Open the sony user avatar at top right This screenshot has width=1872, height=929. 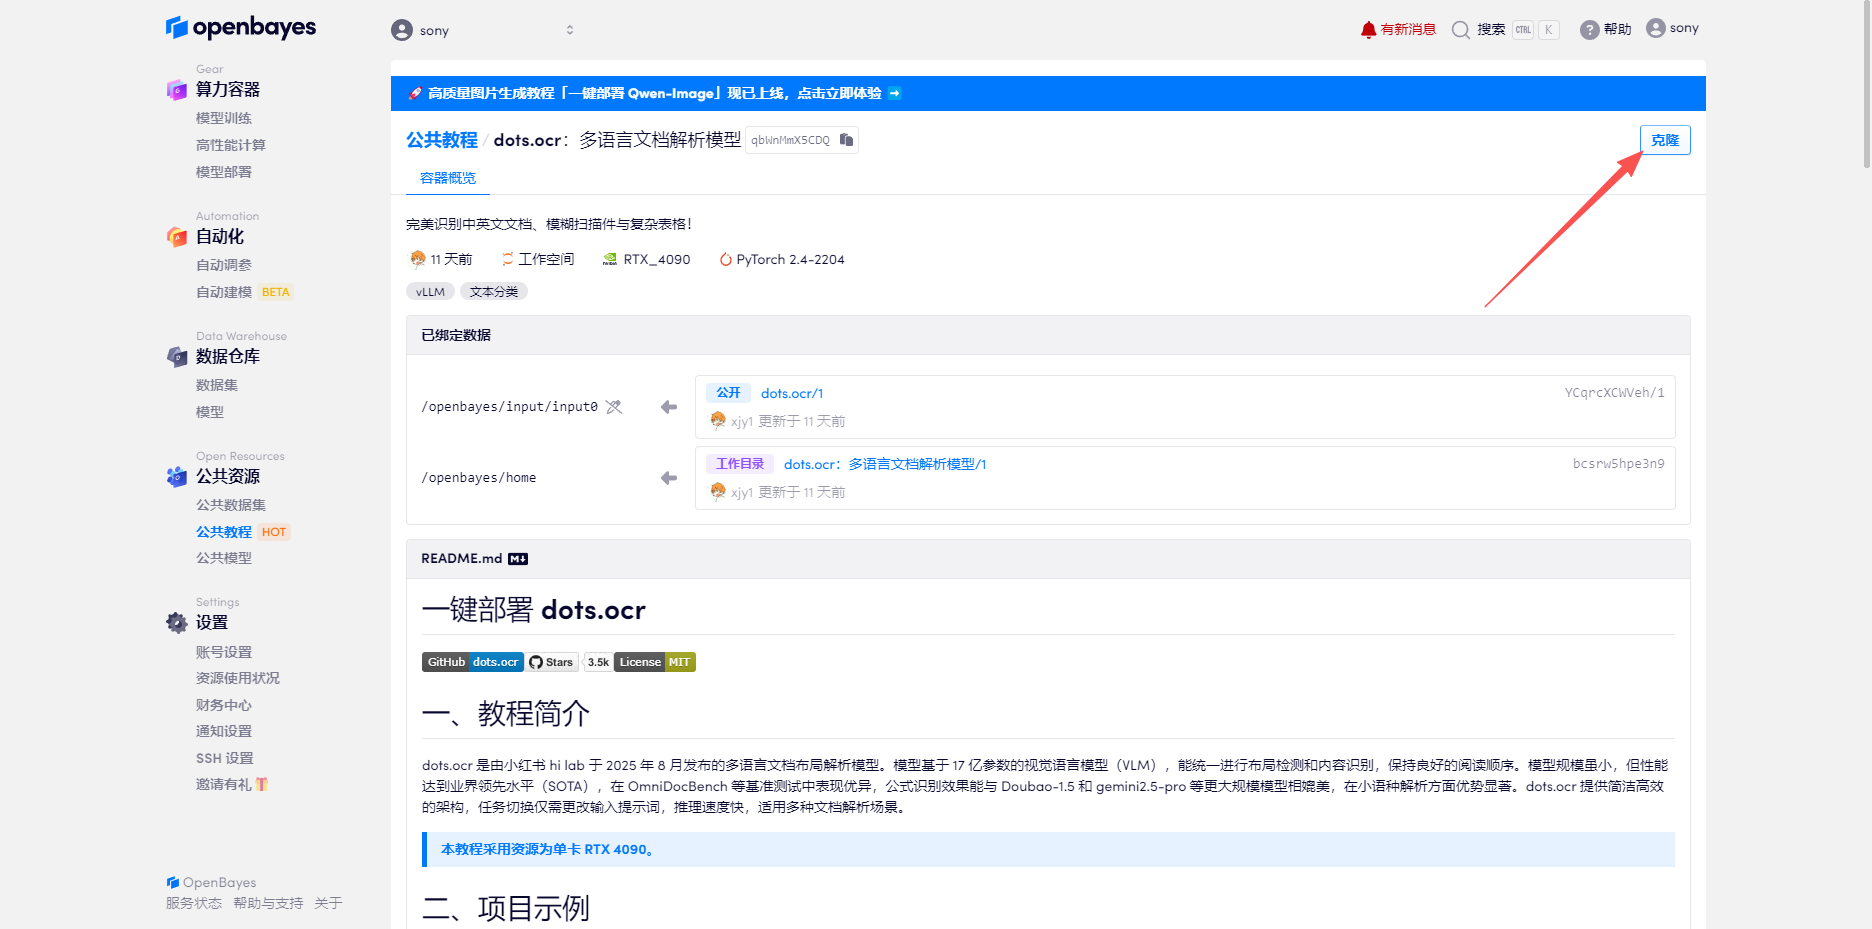point(1656,28)
